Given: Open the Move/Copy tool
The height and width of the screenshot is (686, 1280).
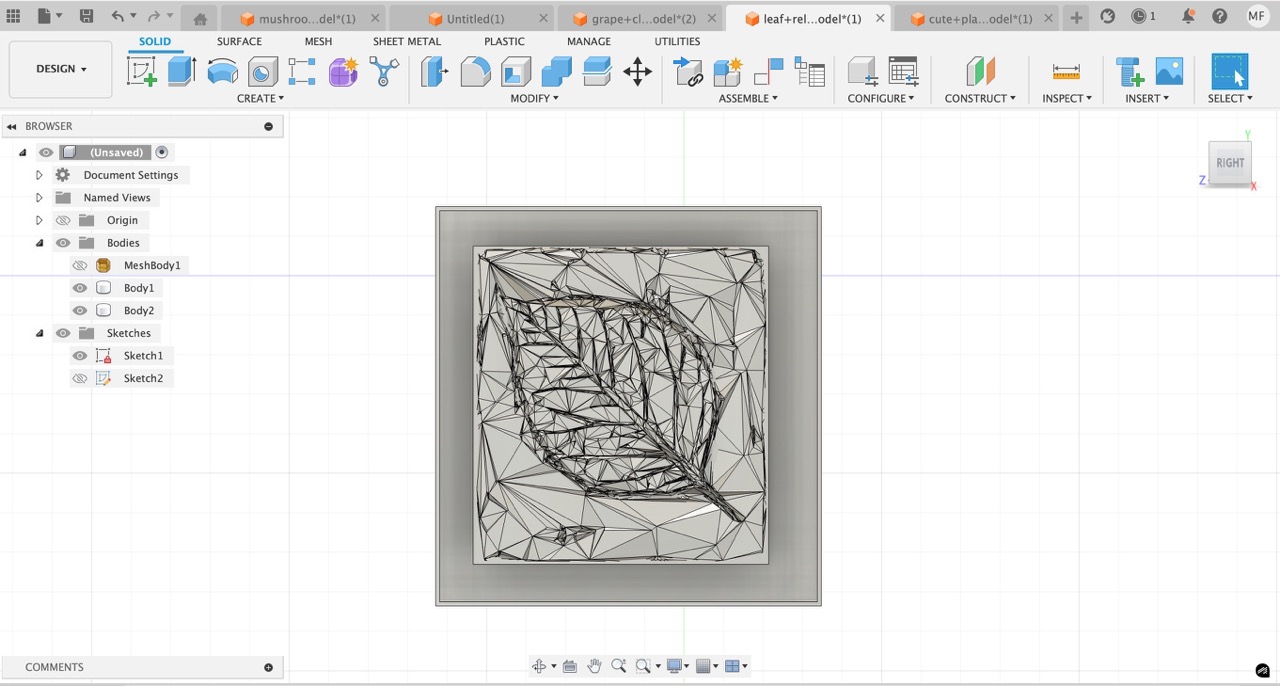Looking at the screenshot, I should (637, 71).
